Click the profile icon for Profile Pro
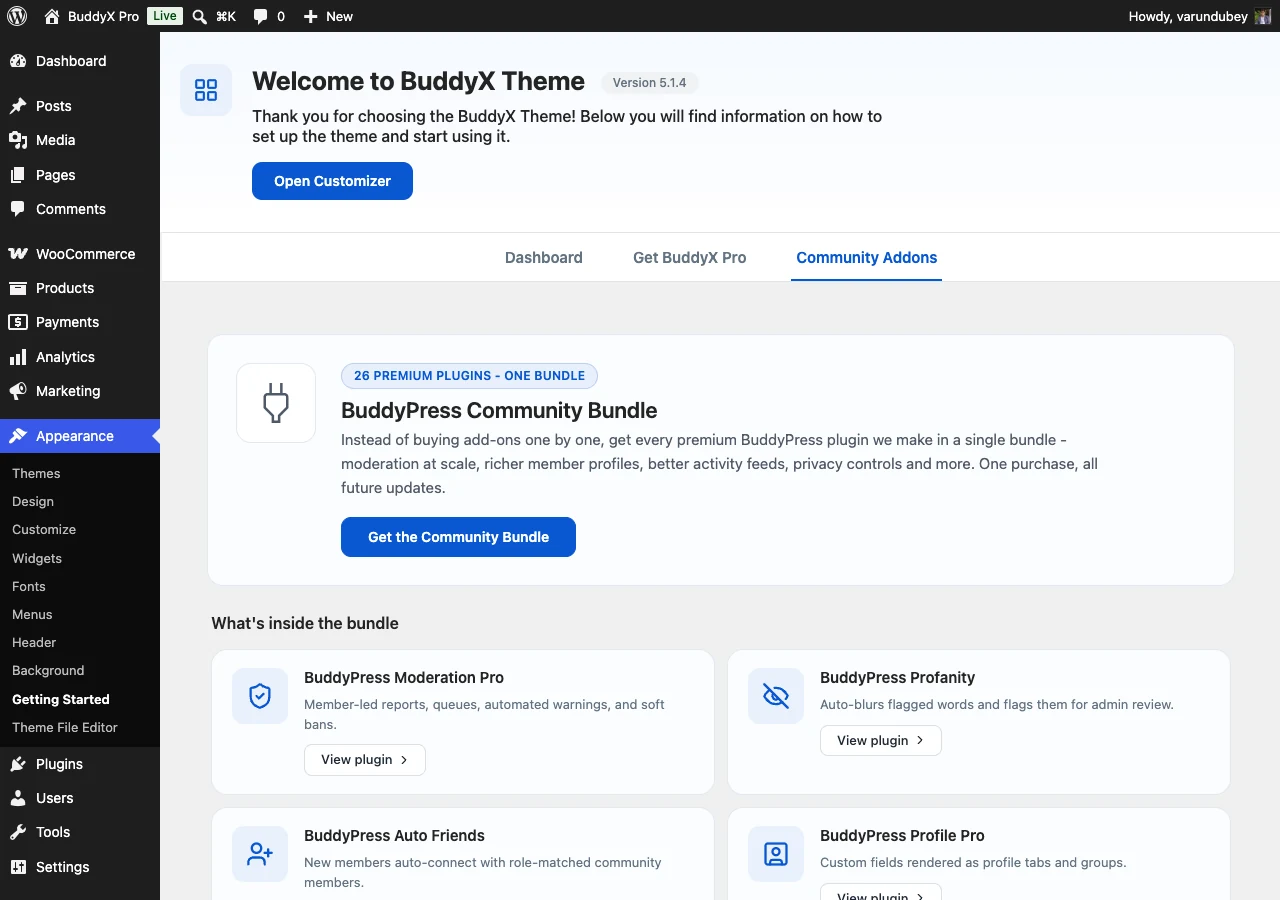This screenshot has width=1280, height=900. click(x=776, y=854)
